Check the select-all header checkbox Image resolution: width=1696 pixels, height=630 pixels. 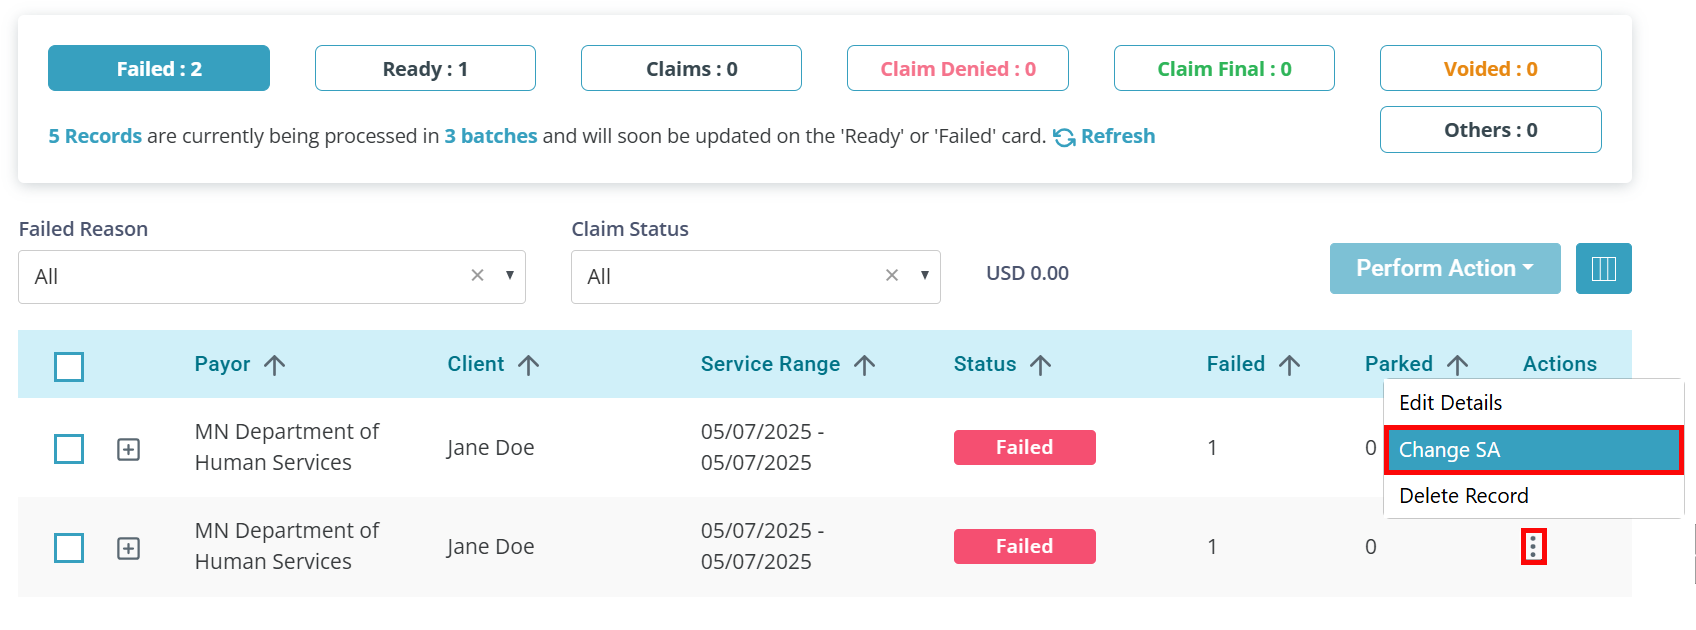69,367
